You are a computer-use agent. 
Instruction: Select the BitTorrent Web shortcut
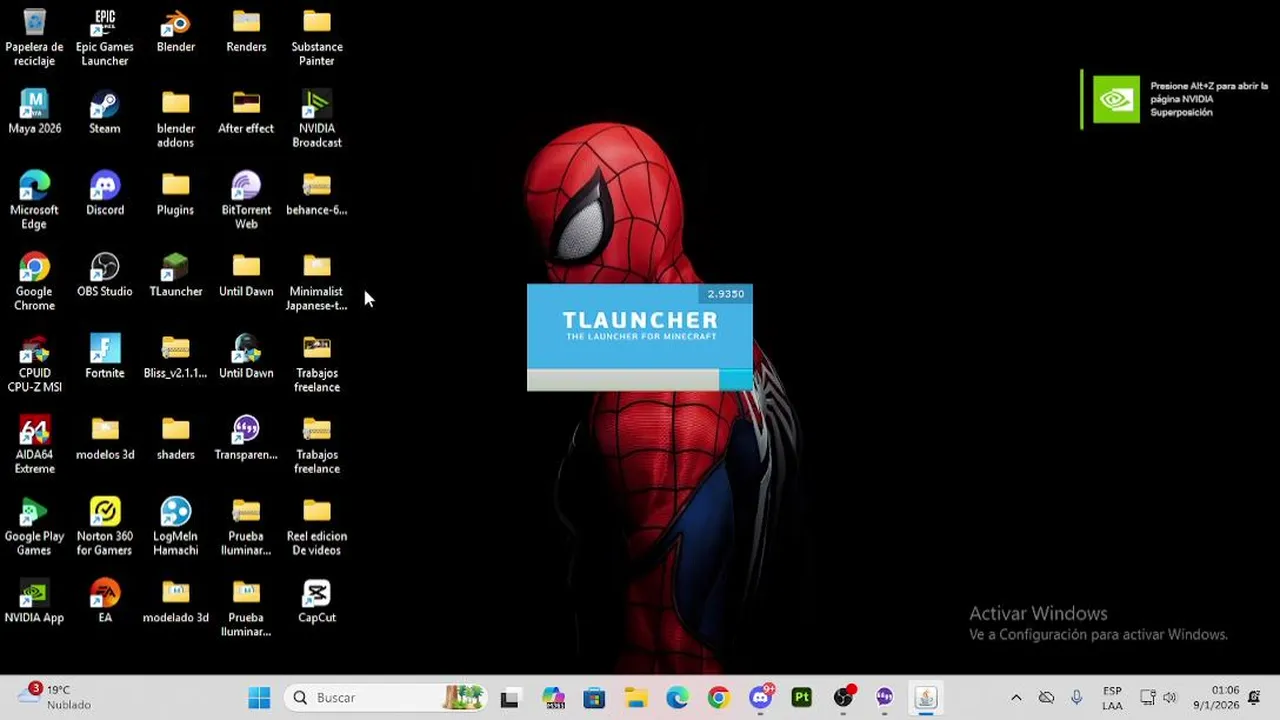pos(246,201)
